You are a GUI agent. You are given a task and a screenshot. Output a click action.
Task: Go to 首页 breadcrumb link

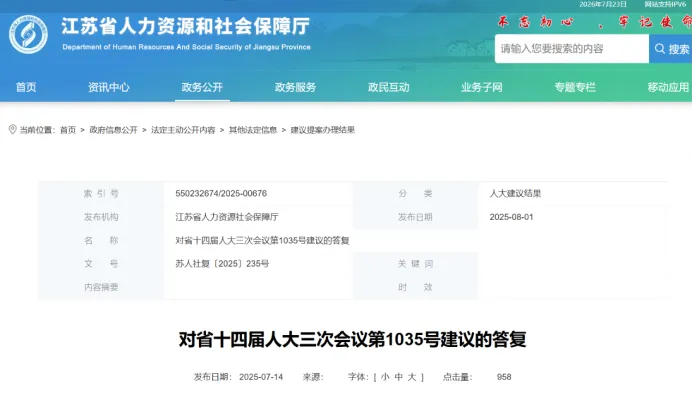68,130
